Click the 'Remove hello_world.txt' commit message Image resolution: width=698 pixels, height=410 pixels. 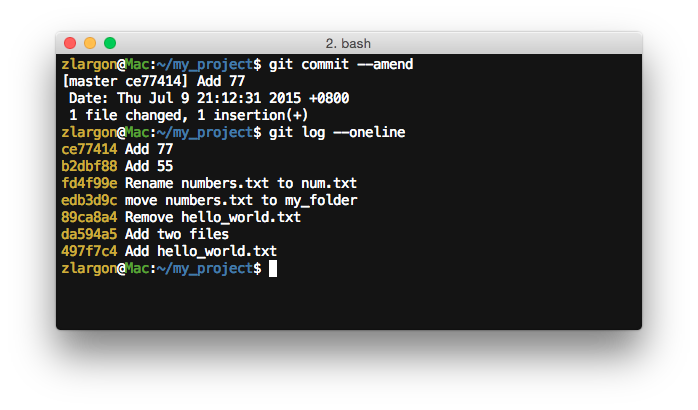point(213,217)
